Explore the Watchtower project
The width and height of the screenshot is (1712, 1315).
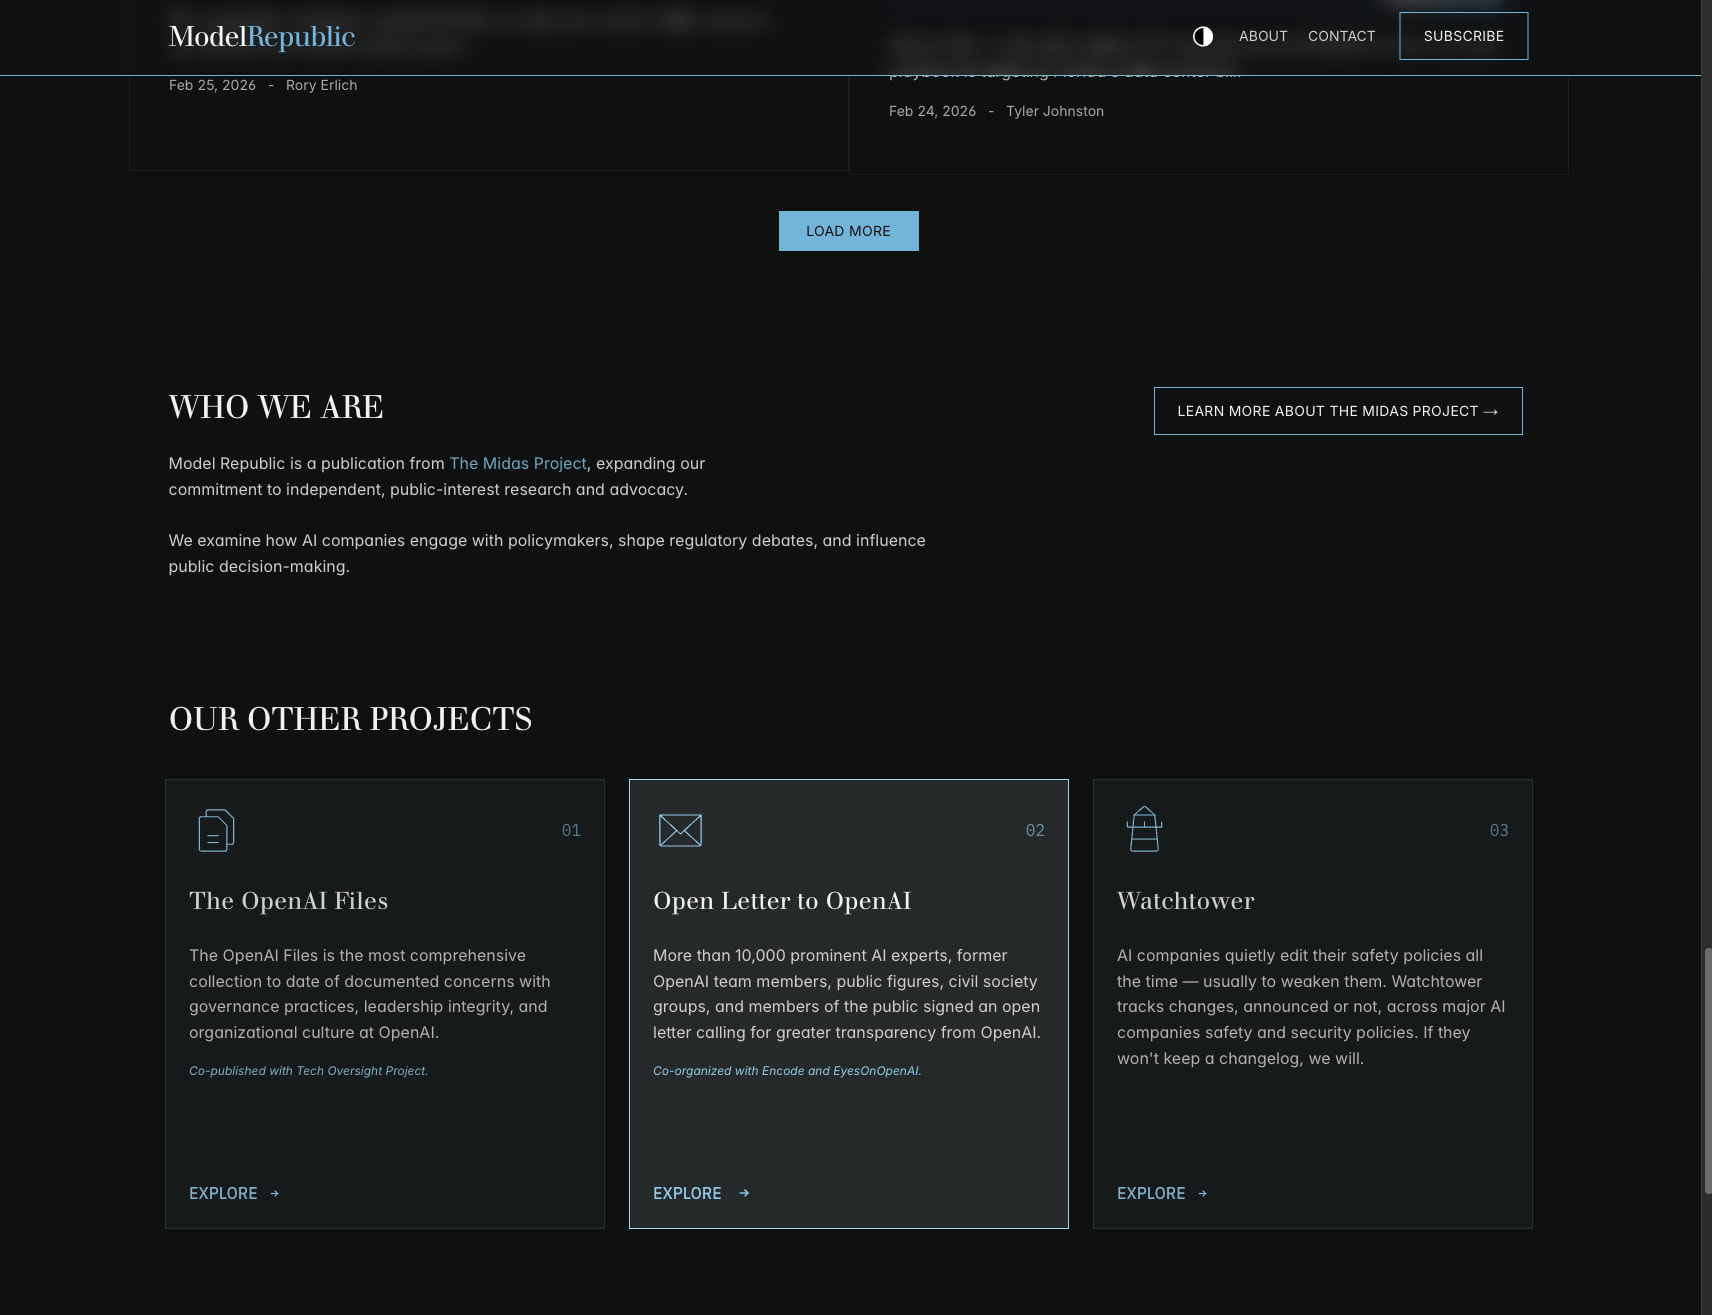(1162, 1193)
